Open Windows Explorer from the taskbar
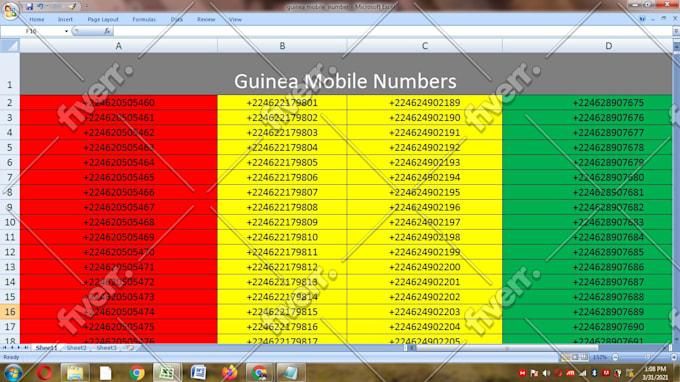 tap(75, 373)
